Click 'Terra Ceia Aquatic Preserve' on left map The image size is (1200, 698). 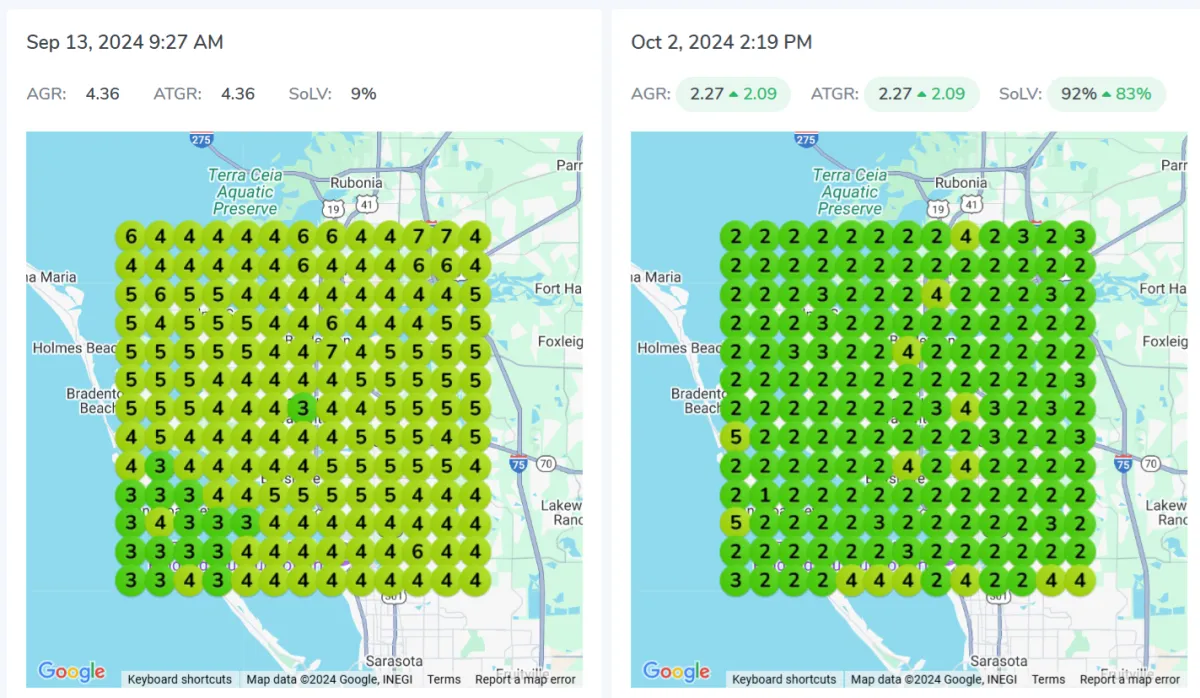tap(245, 192)
